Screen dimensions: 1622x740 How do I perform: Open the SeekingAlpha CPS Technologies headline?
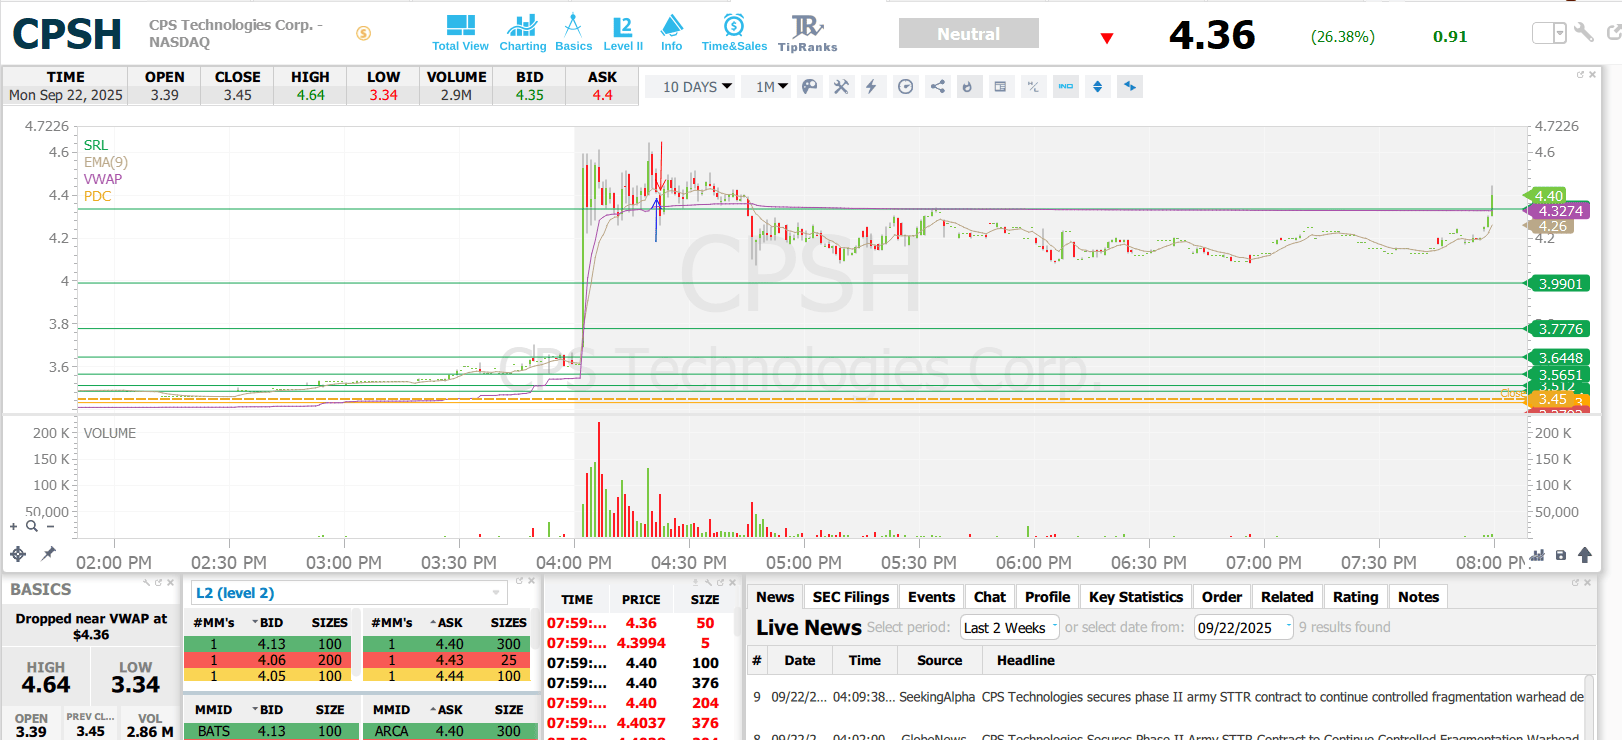click(1282, 697)
